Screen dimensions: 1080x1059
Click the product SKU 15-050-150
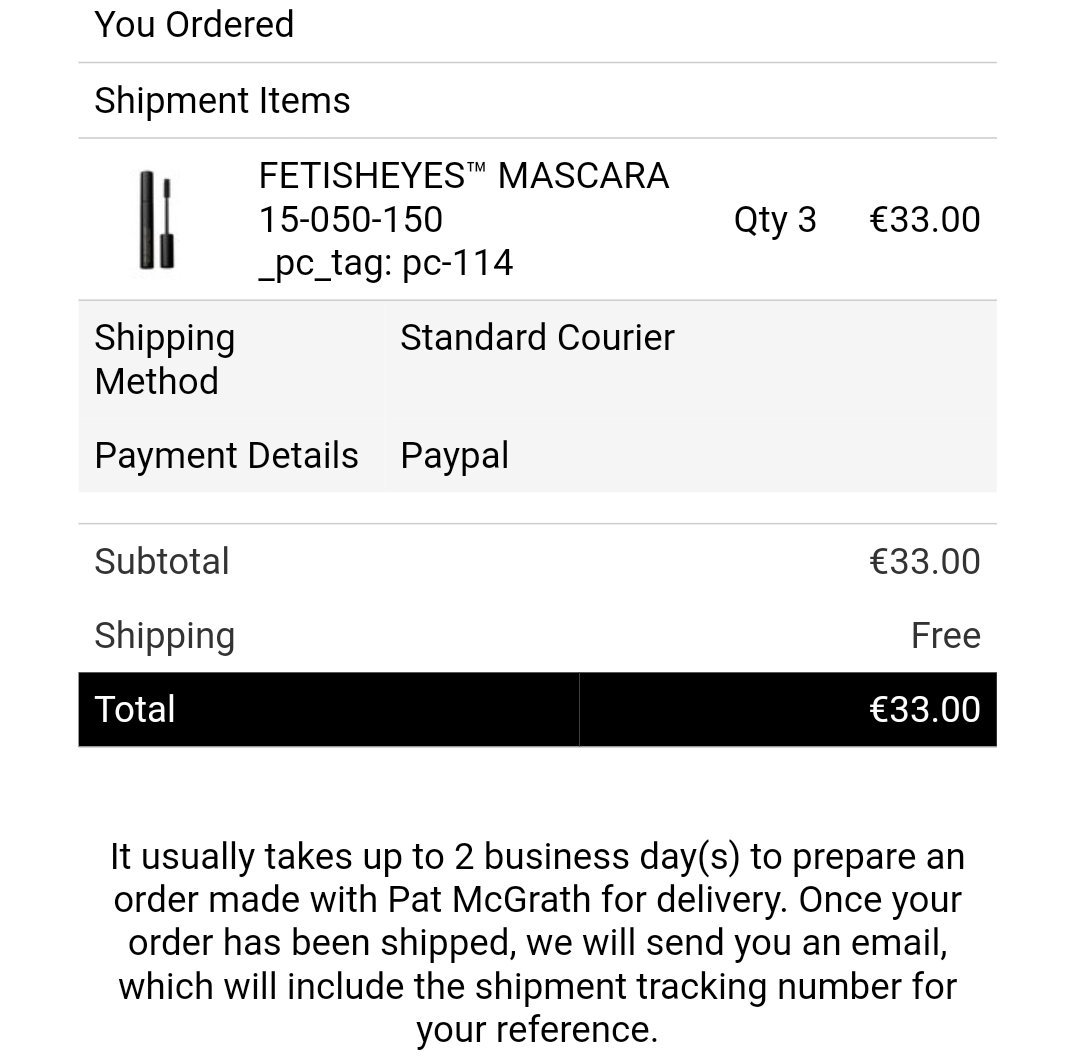coord(351,220)
